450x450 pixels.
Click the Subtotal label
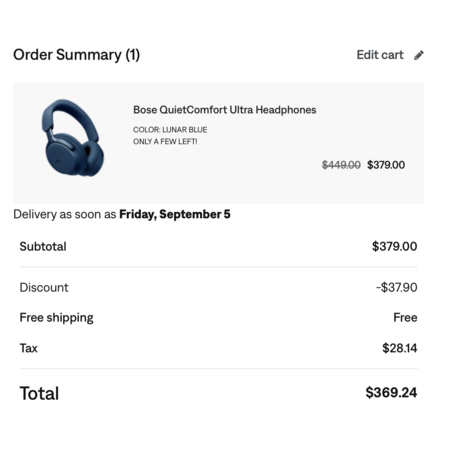(x=43, y=246)
